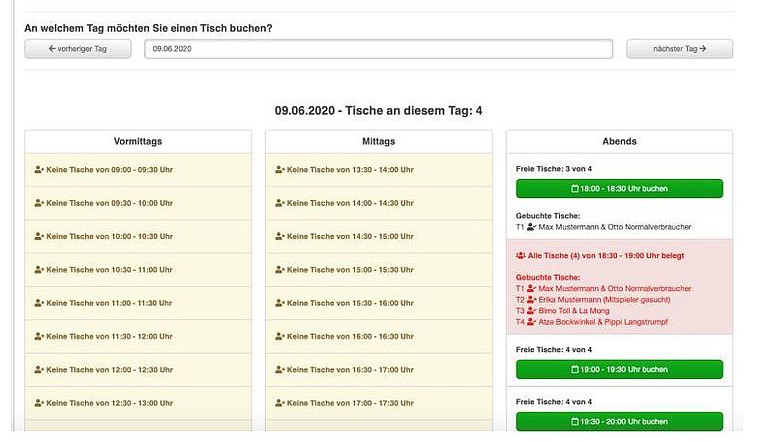769x442 pixels.
Task: Select the 'Mittags' column header
Action: (378, 141)
